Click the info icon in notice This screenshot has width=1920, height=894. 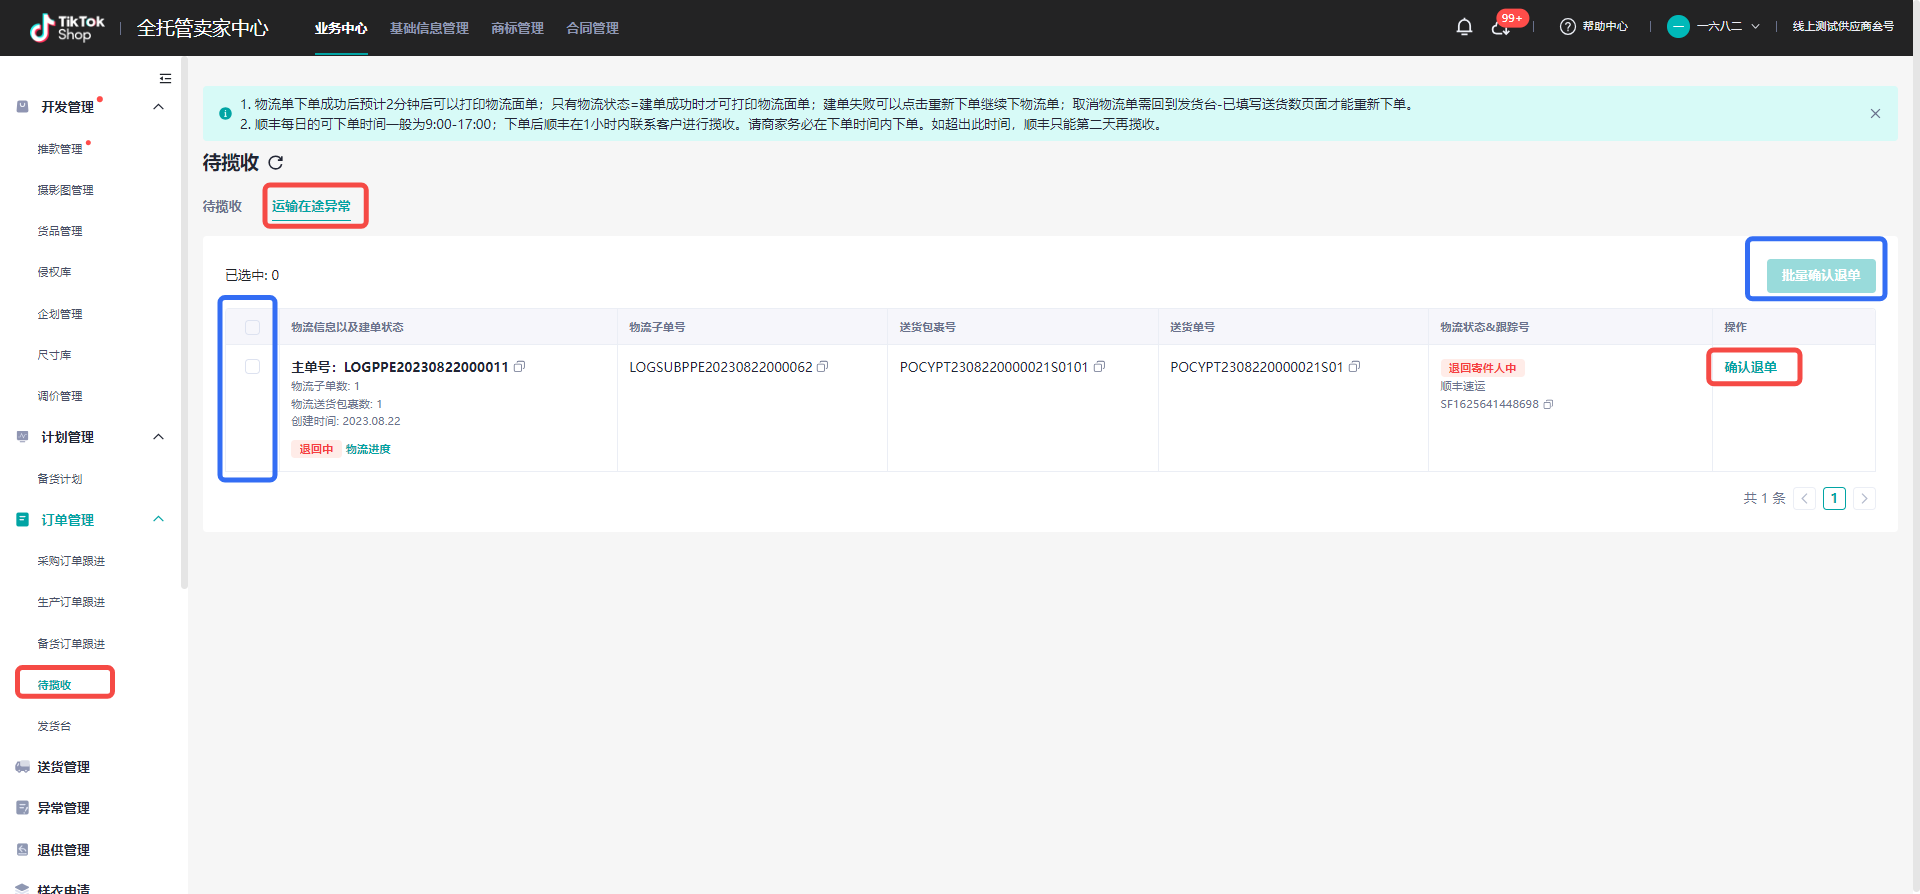click(x=225, y=113)
